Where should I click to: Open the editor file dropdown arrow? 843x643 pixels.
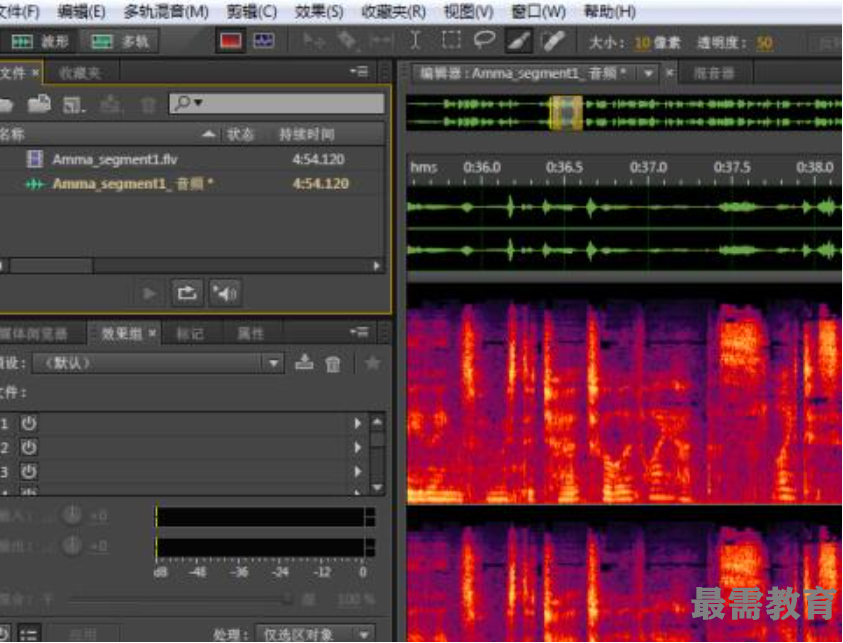(648, 72)
